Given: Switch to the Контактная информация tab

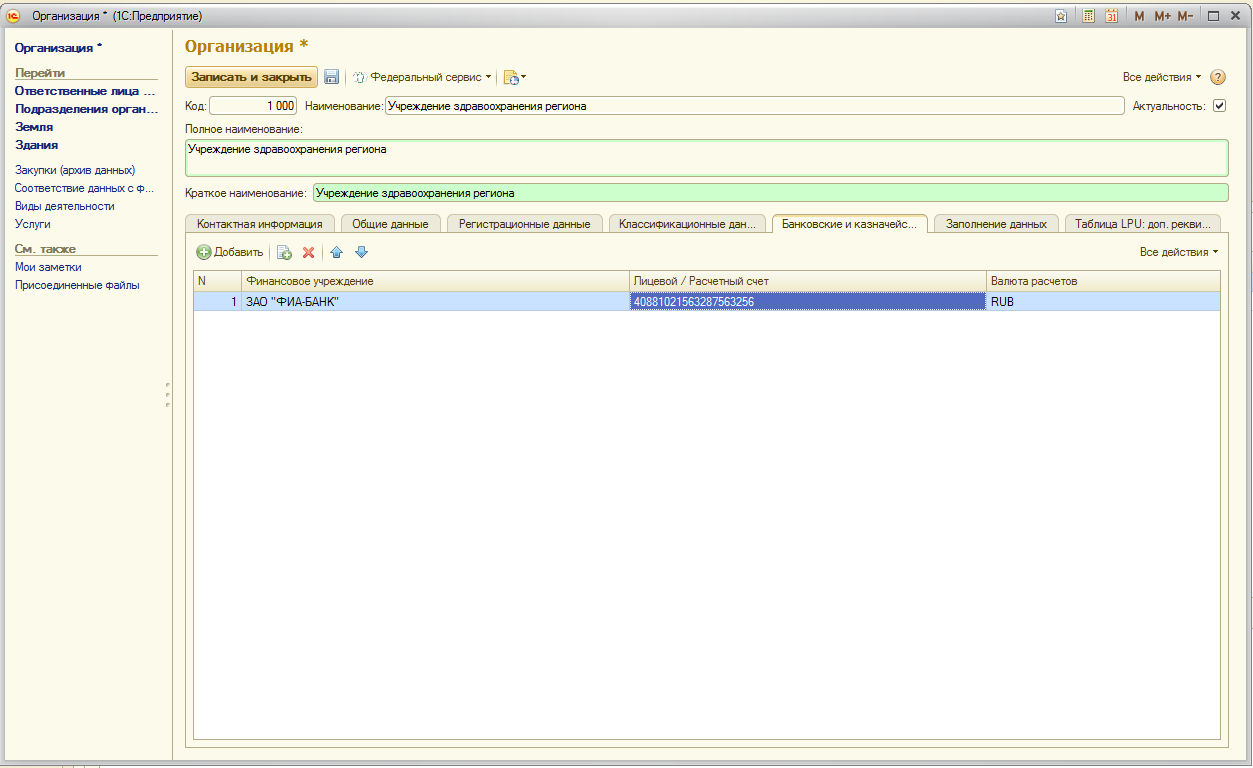Looking at the screenshot, I should [259, 224].
